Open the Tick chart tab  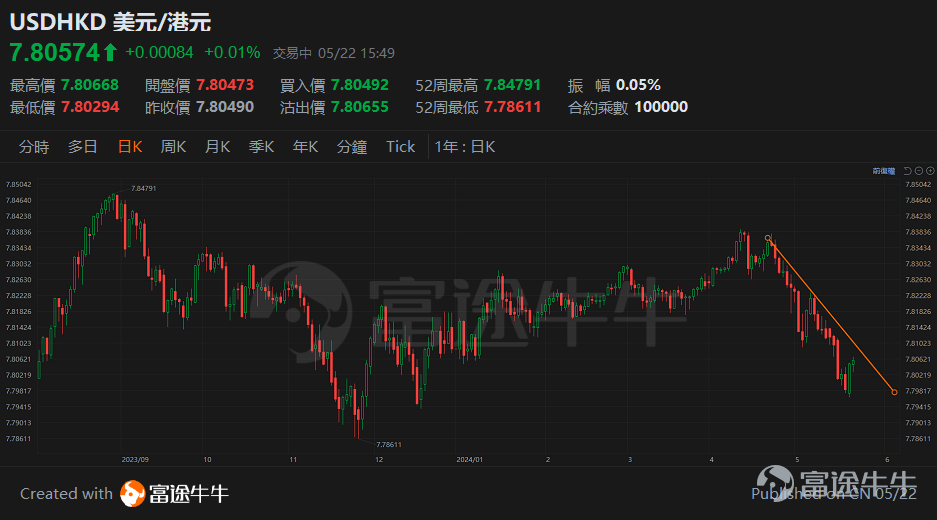click(x=400, y=146)
